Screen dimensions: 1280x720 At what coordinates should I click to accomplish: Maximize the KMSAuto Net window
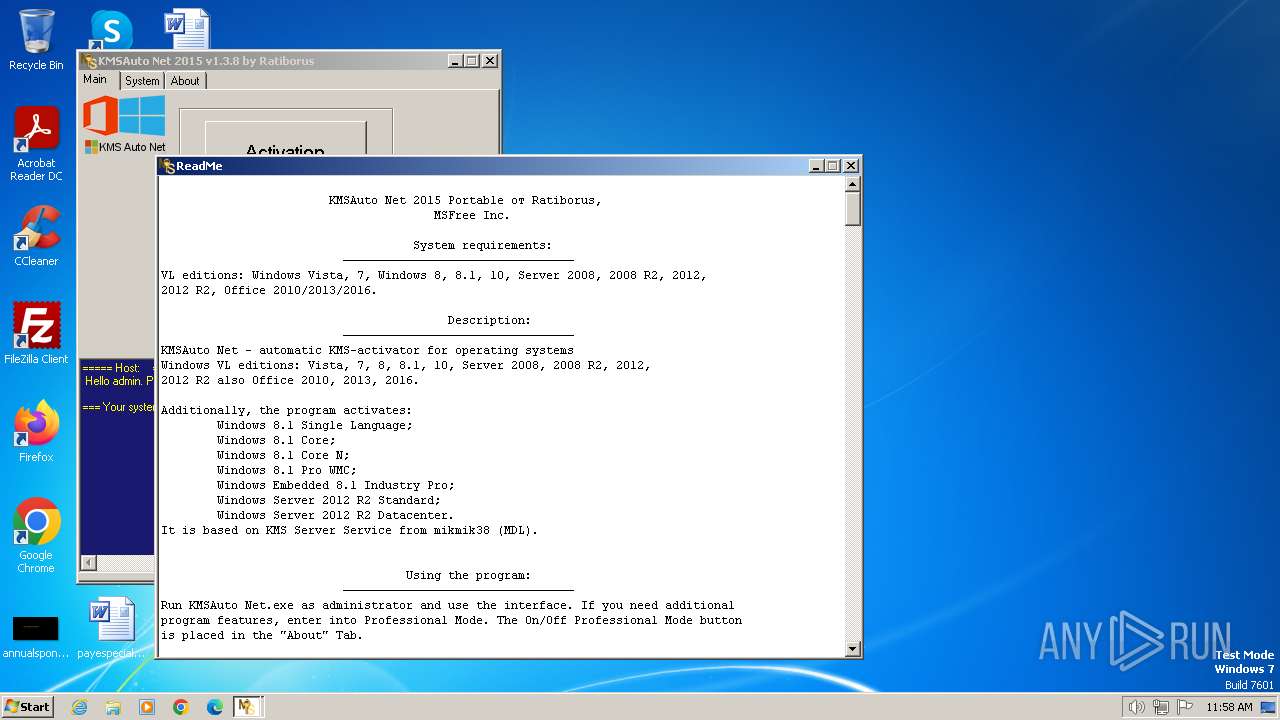tap(472, 61)
